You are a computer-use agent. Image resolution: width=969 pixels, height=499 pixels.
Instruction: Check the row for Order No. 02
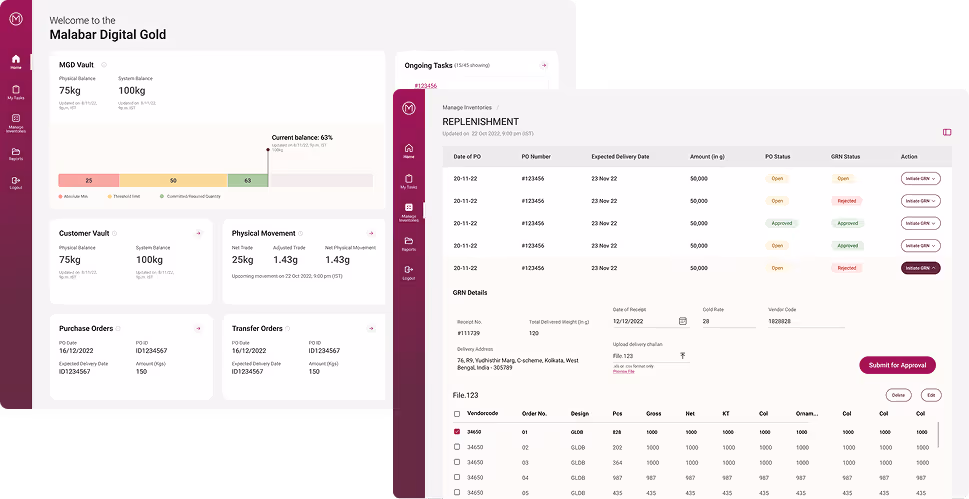pos(457,446)
